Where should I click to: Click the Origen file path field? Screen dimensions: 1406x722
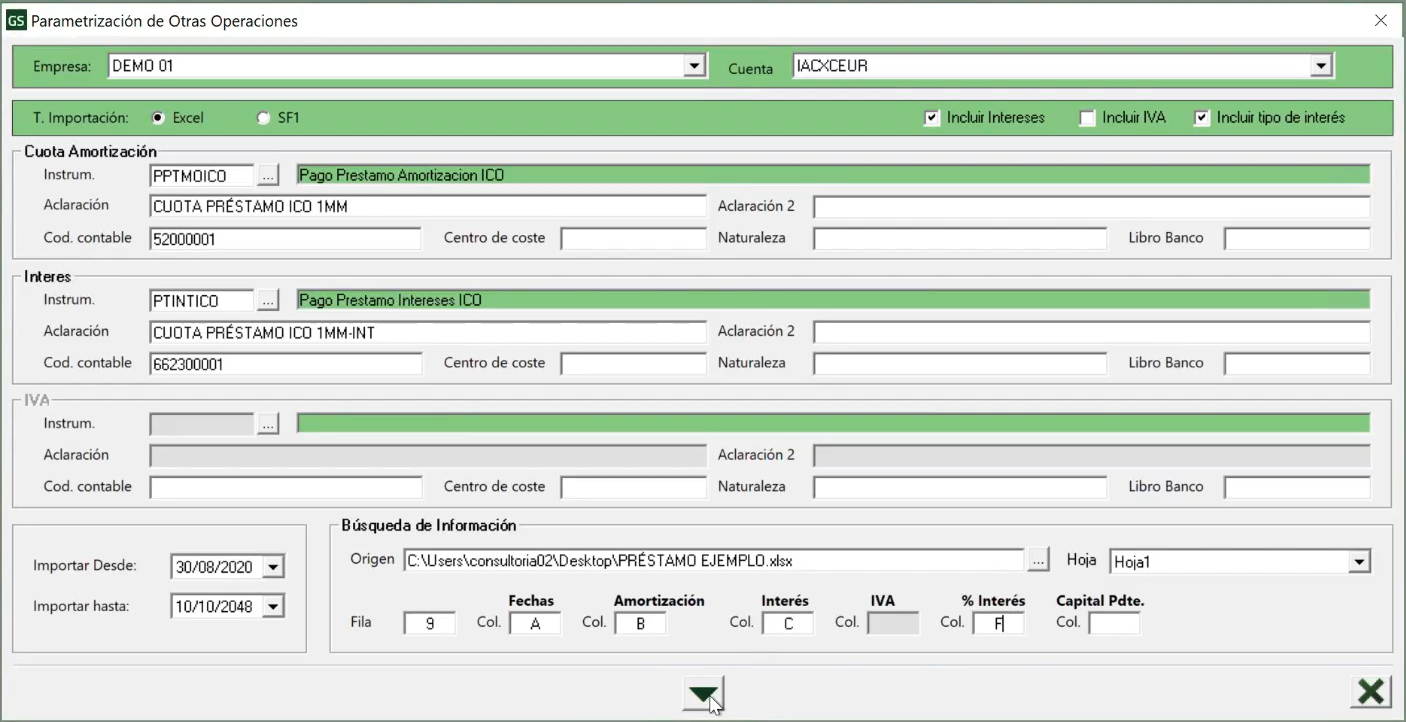click(x=714, y=561)
